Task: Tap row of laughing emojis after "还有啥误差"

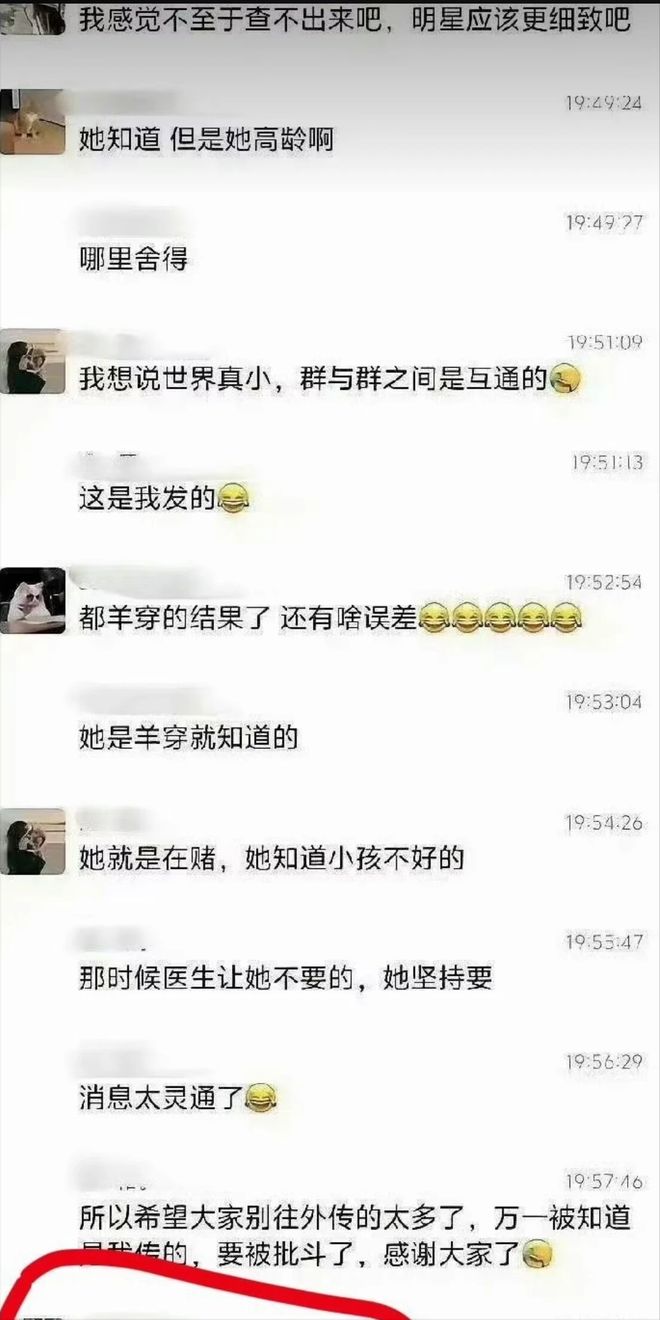Action: click(x=499, y=620)
